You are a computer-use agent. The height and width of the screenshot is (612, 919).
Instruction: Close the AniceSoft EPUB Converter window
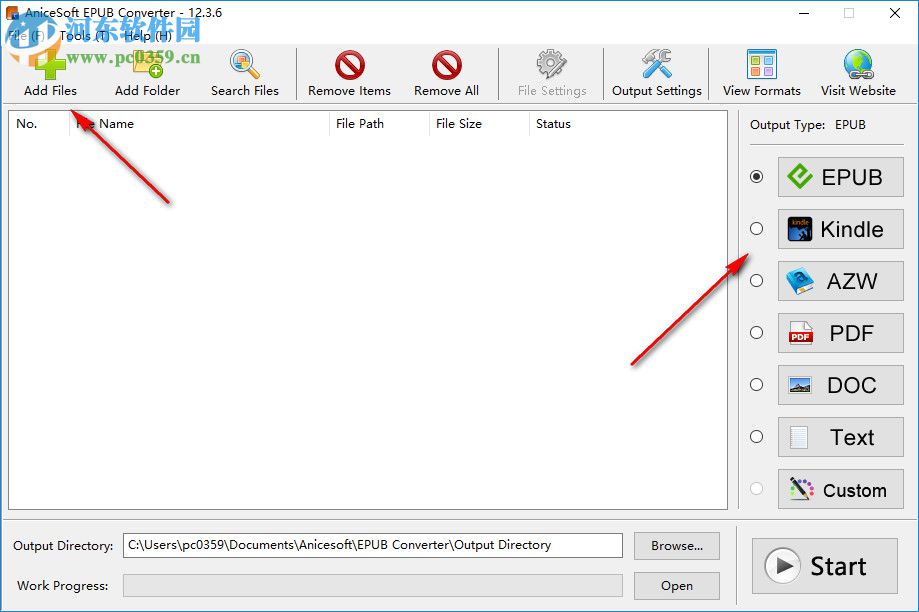coord(895,13)
